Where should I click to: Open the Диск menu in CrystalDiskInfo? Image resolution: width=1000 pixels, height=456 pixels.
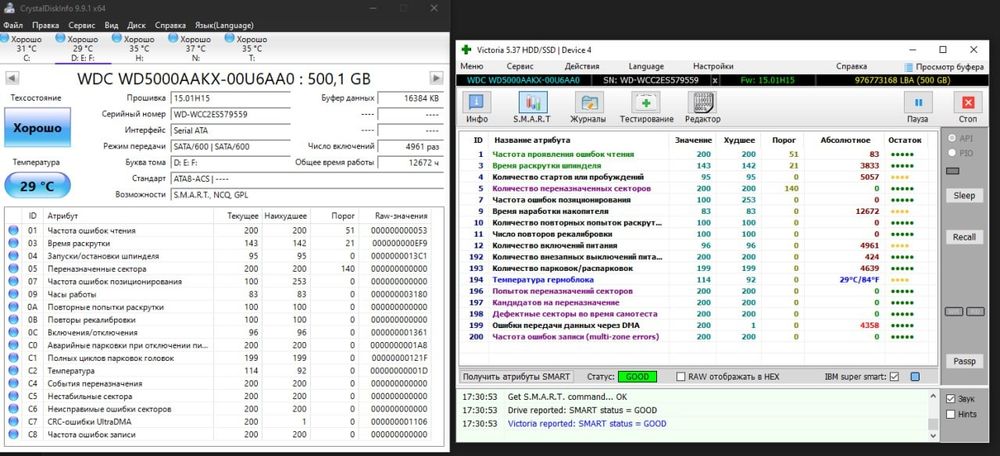click(136, 26)
